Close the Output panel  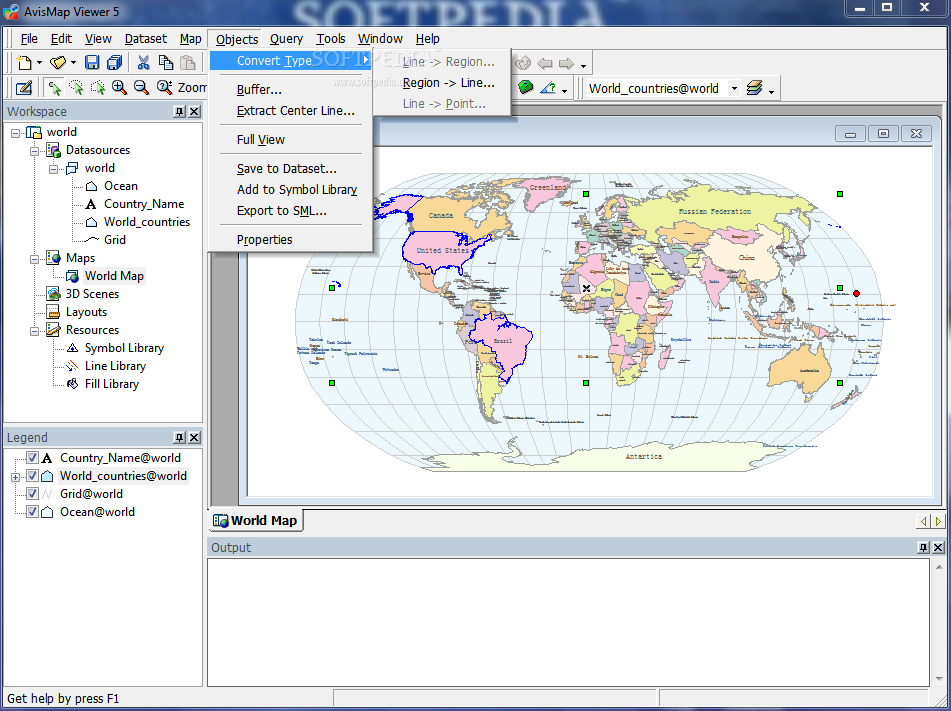(938, 548)
